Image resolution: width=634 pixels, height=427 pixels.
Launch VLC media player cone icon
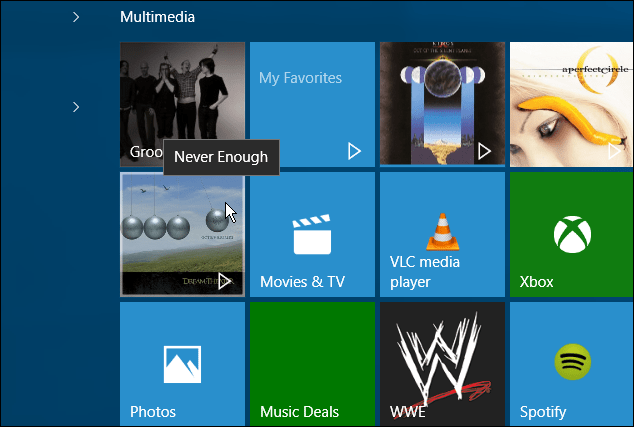(442, 232)
